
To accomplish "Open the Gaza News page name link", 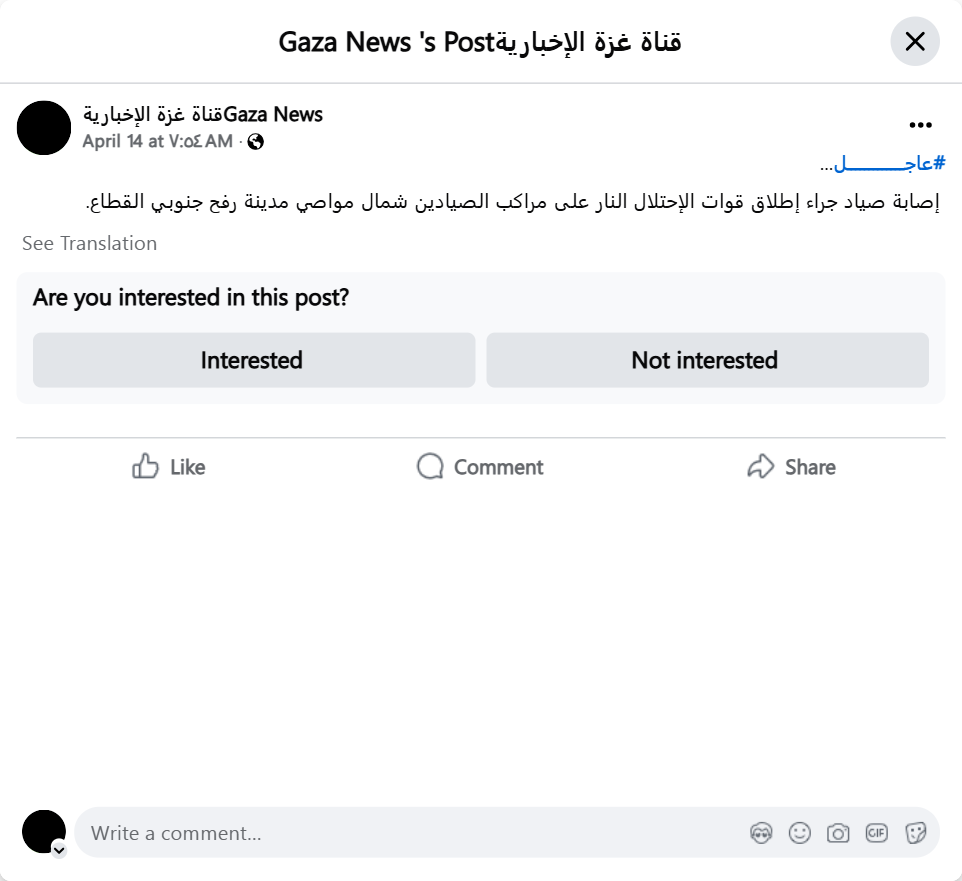I will (x=203, y=114).
